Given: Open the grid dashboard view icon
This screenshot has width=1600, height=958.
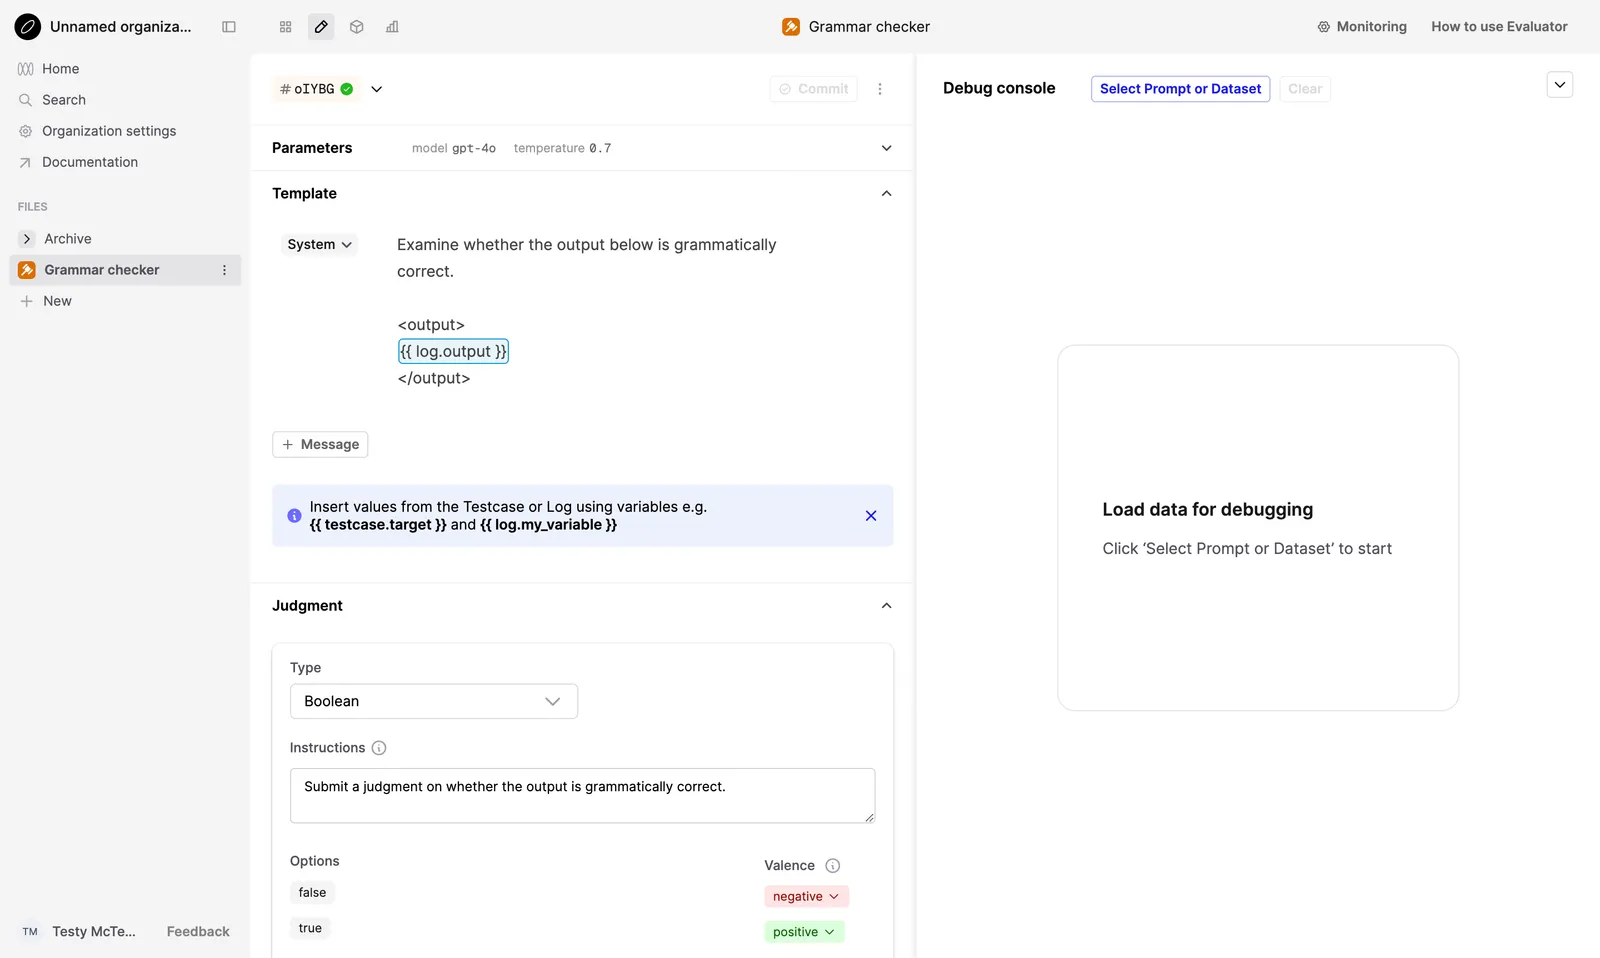Looking at the screenshot, I should (x=286, y=27).
